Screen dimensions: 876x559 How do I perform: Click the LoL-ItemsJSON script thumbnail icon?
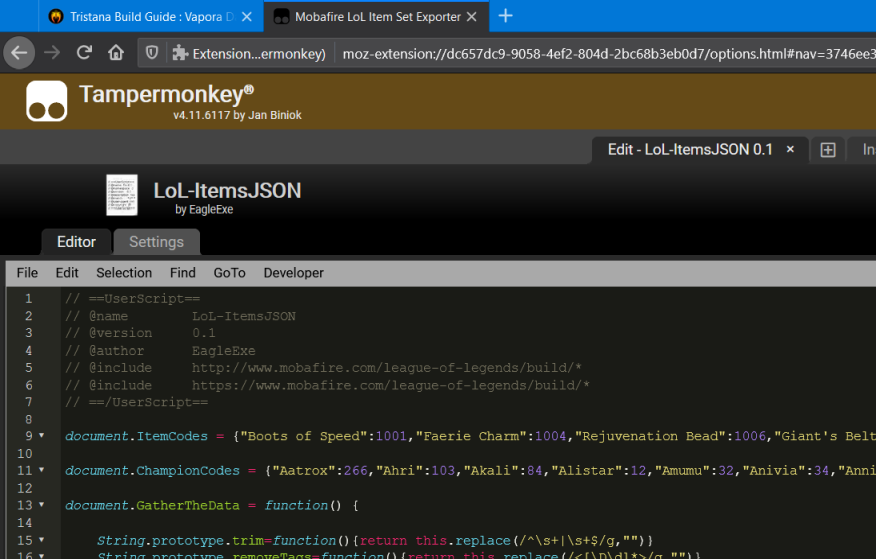click(x=122, y=195)
